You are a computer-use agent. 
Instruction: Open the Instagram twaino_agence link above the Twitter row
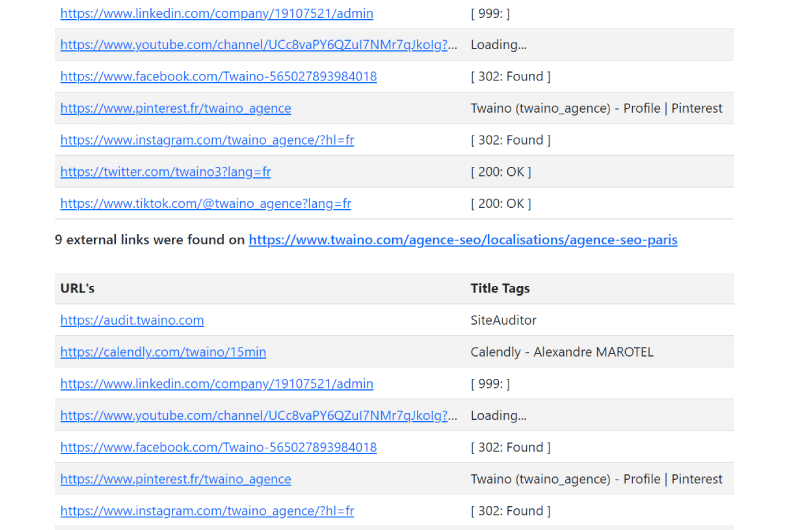click(207, 140)
